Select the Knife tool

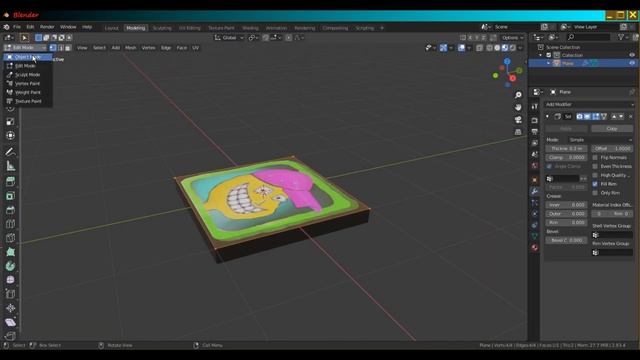tap(11, 238)
